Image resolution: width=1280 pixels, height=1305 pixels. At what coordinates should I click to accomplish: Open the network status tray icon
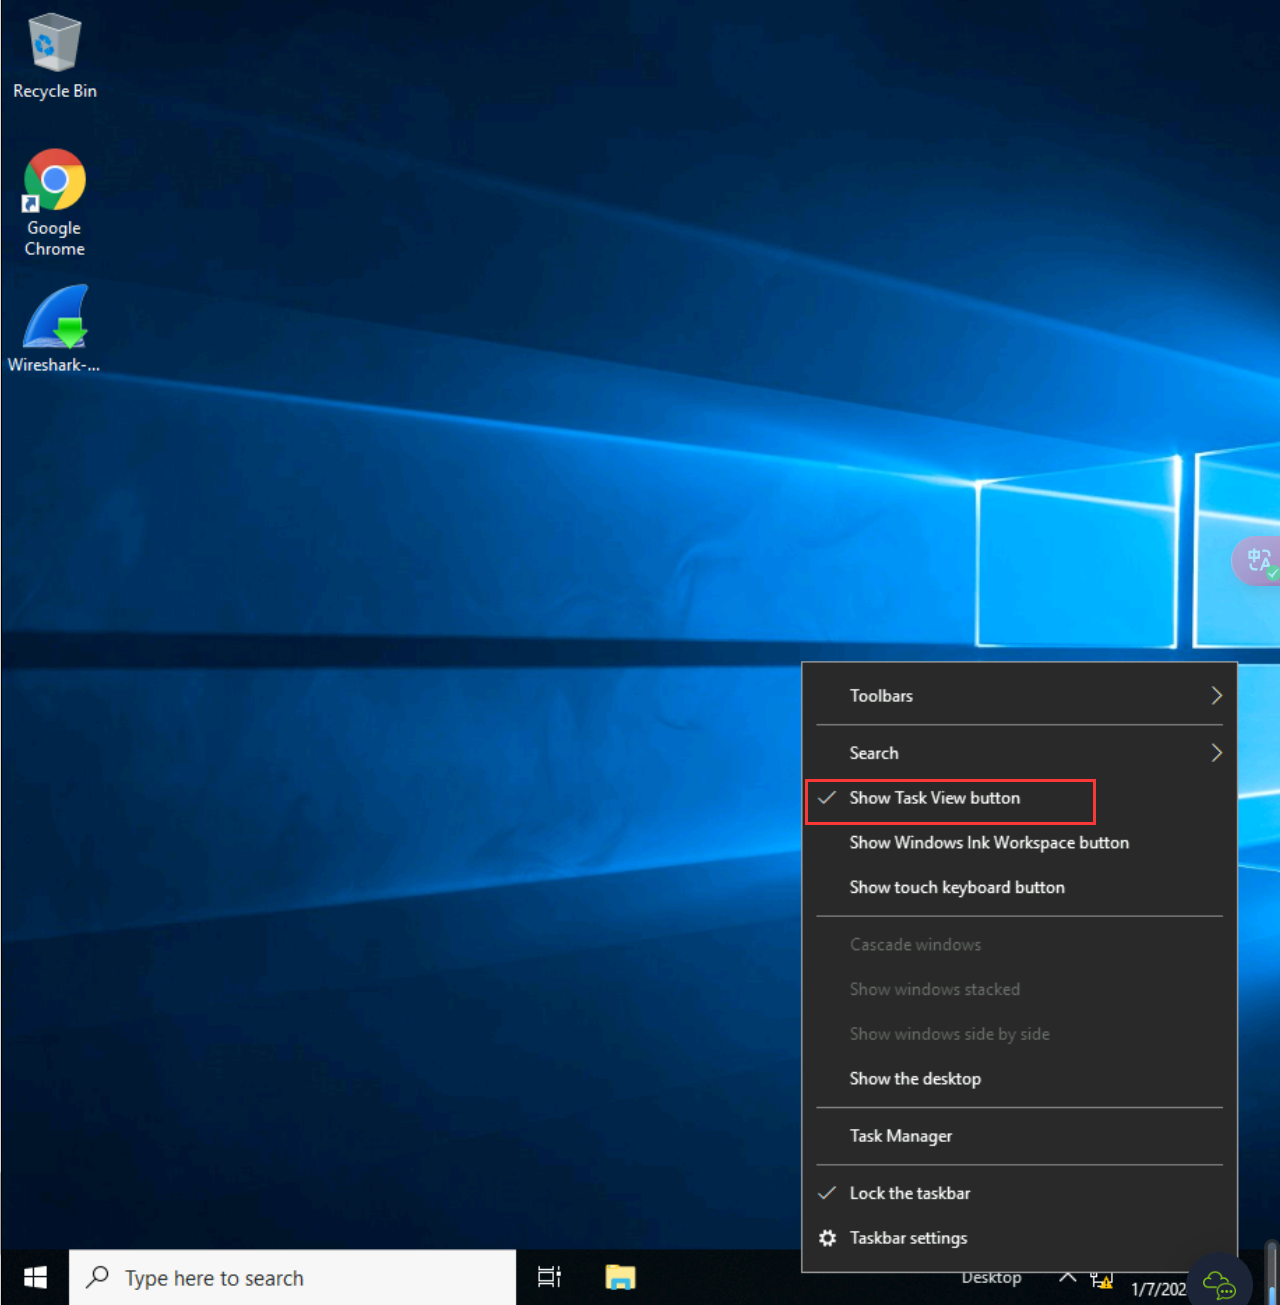1102,1279
